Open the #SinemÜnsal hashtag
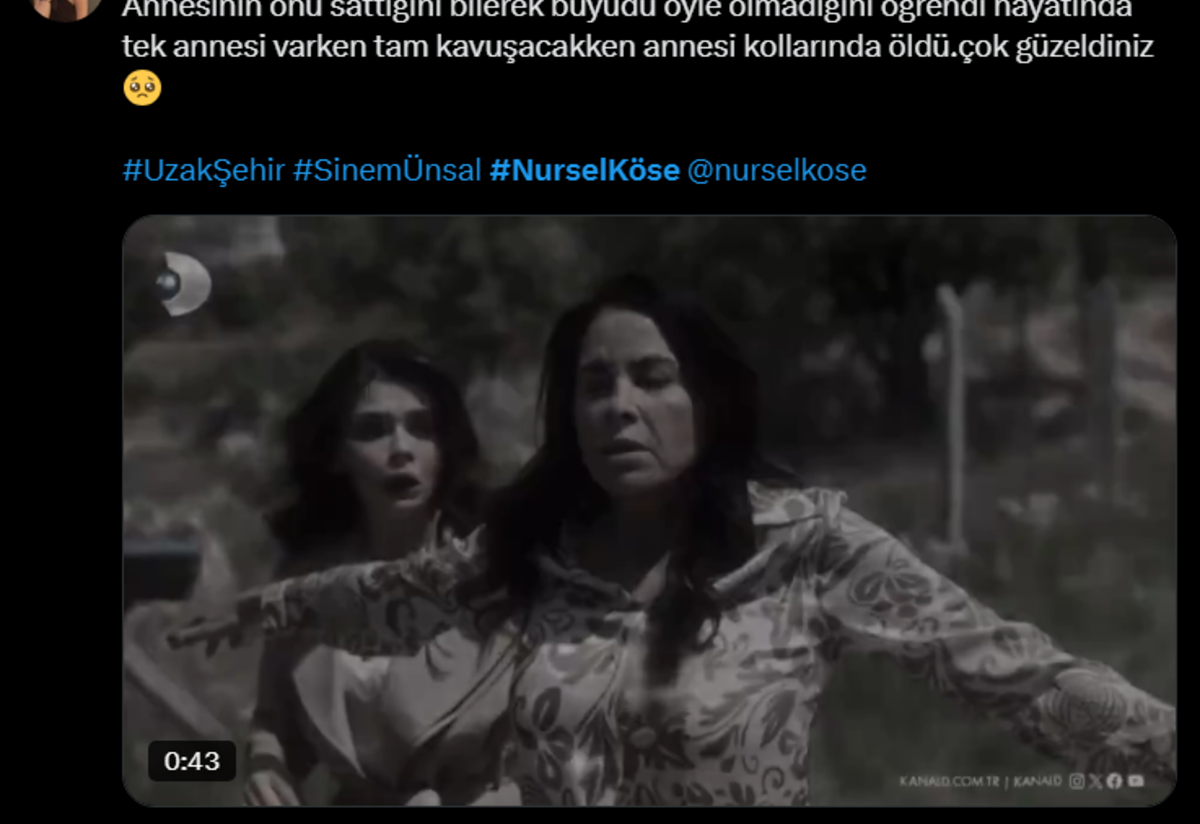Screen dimensions: 1200x824 [387, 170]
